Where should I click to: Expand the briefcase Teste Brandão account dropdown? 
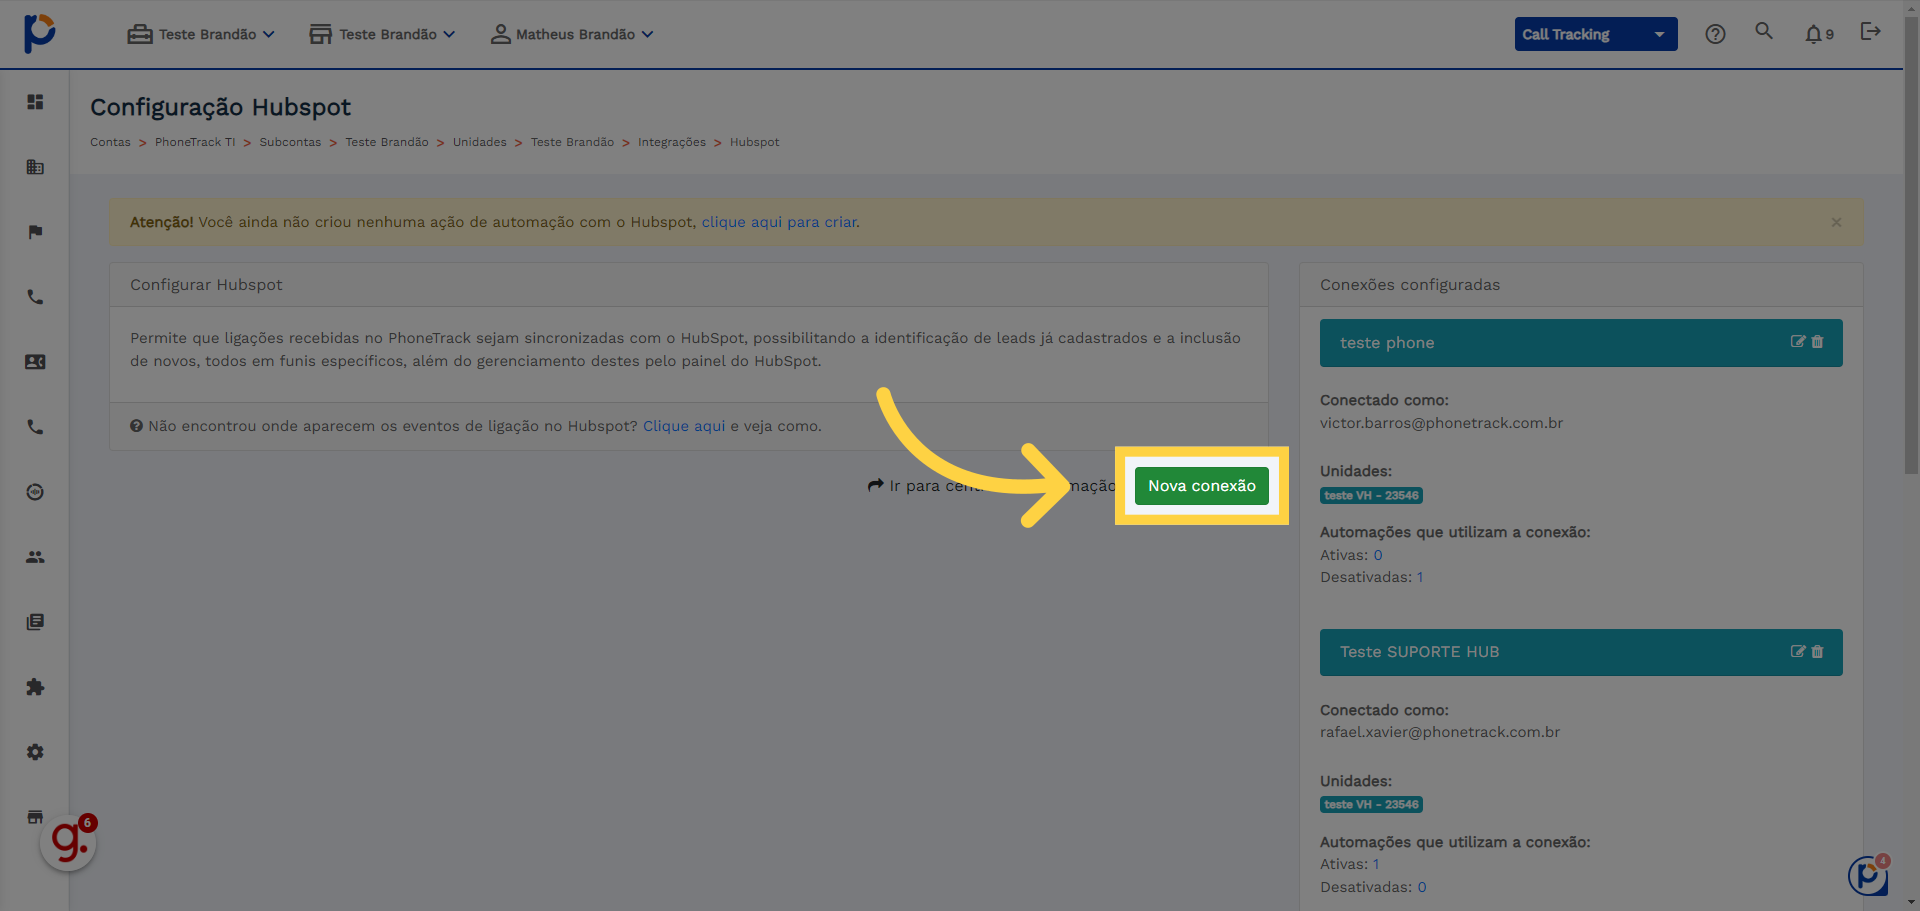click(201, 34)
